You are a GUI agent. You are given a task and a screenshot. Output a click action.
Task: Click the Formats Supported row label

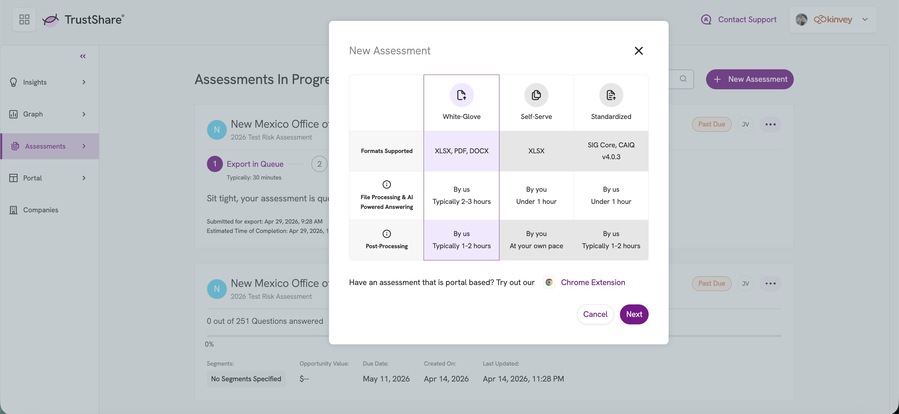pos(386,151)
